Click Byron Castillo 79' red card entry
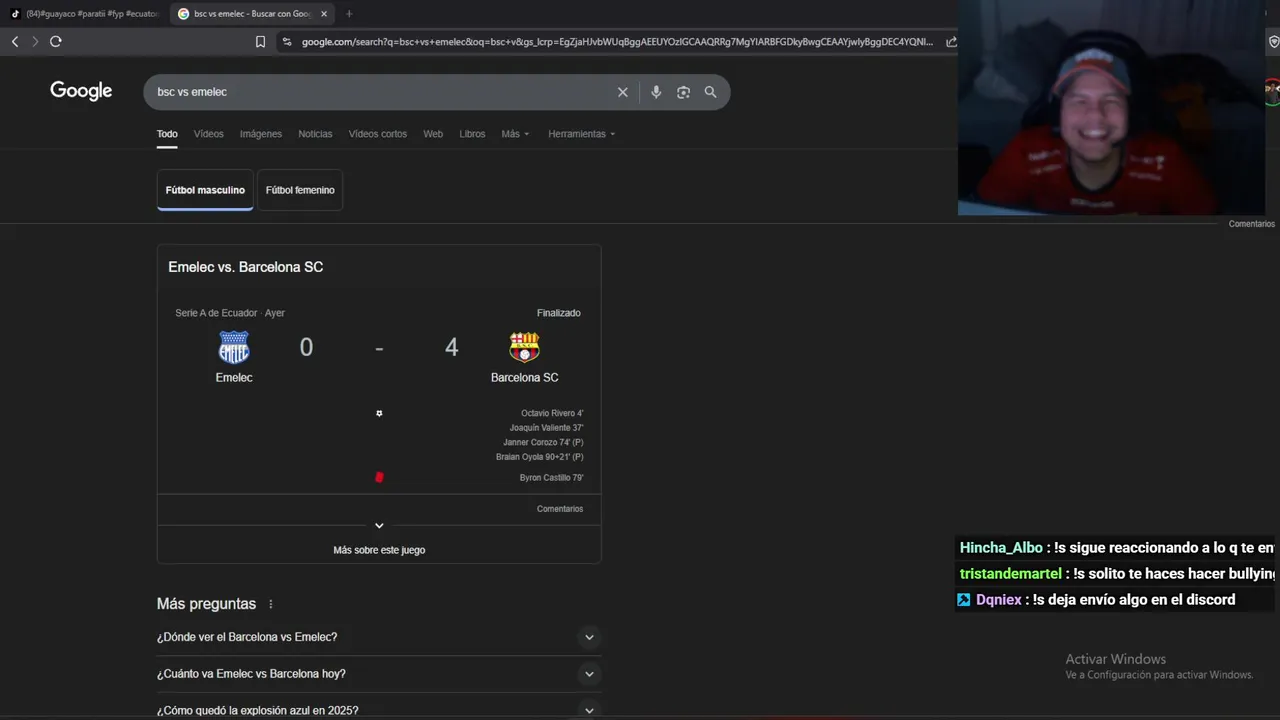 [552, 478]
